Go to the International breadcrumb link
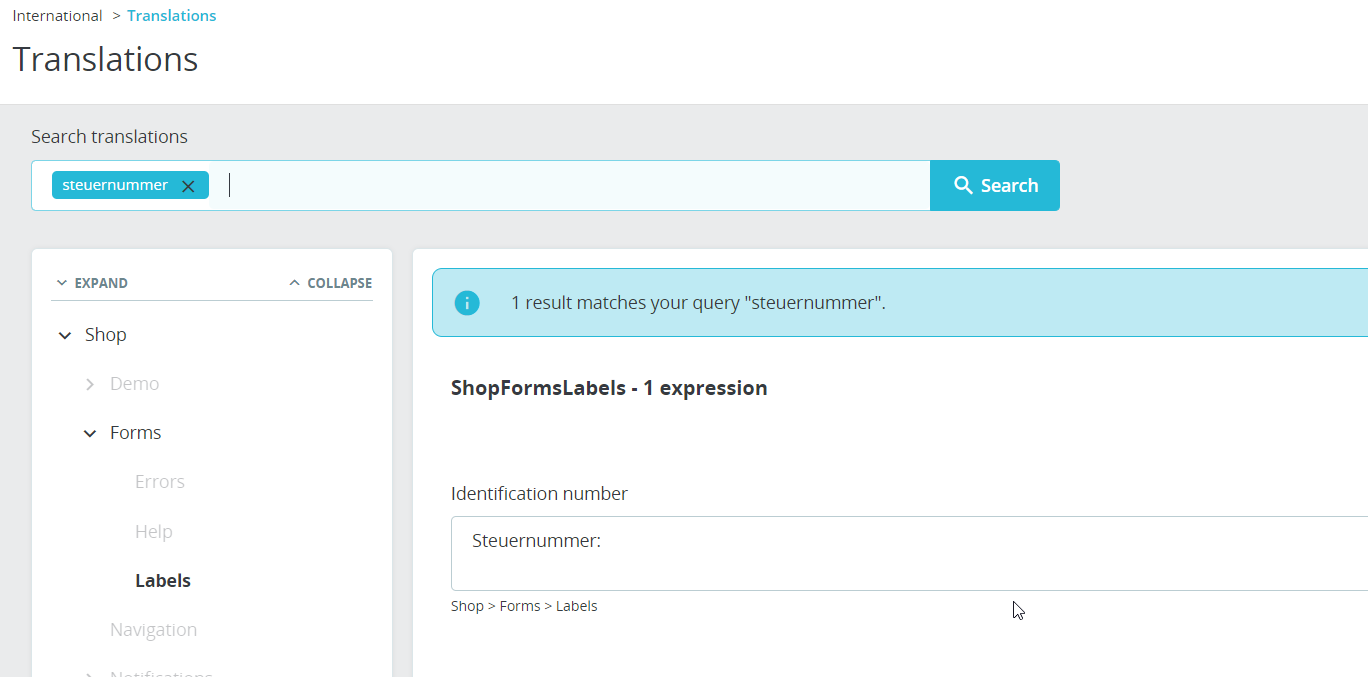The height and width of the screenshot is (677, 1368). [x=57, y=16]
